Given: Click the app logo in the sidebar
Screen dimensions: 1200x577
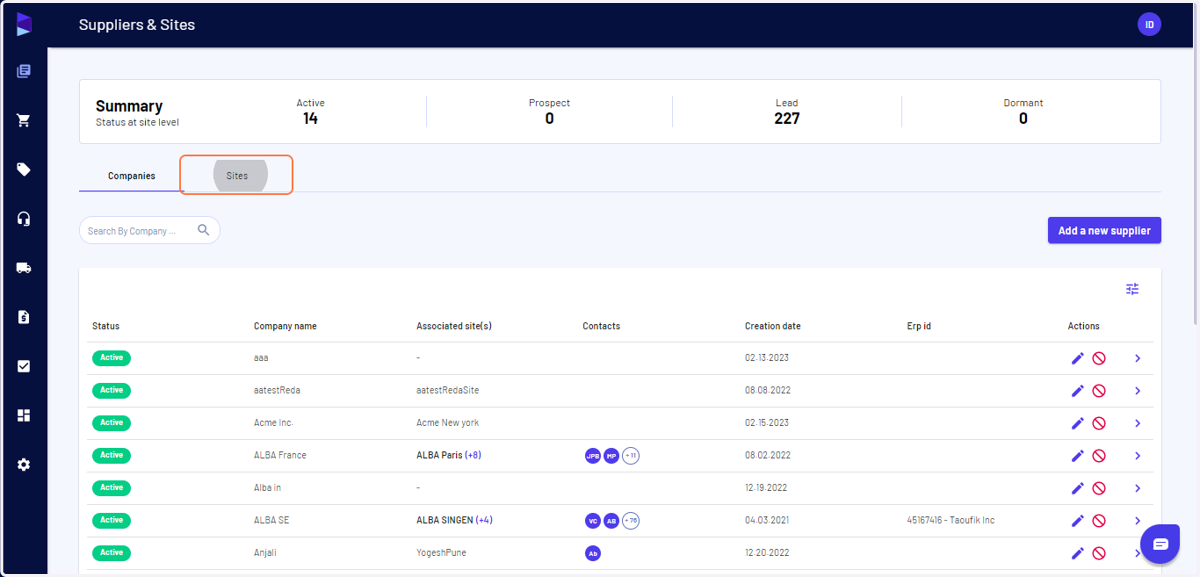Looking at the screenshot, I should point(24,24).
